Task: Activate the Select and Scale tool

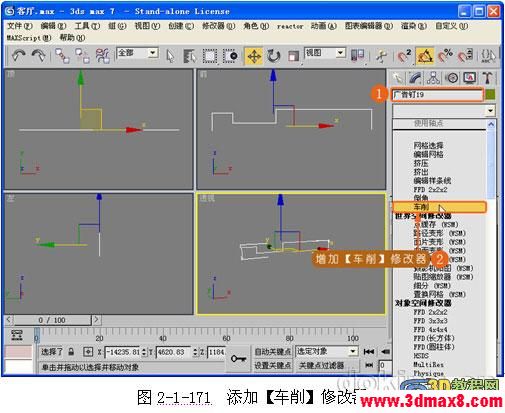Action: (x=293, y=56)
